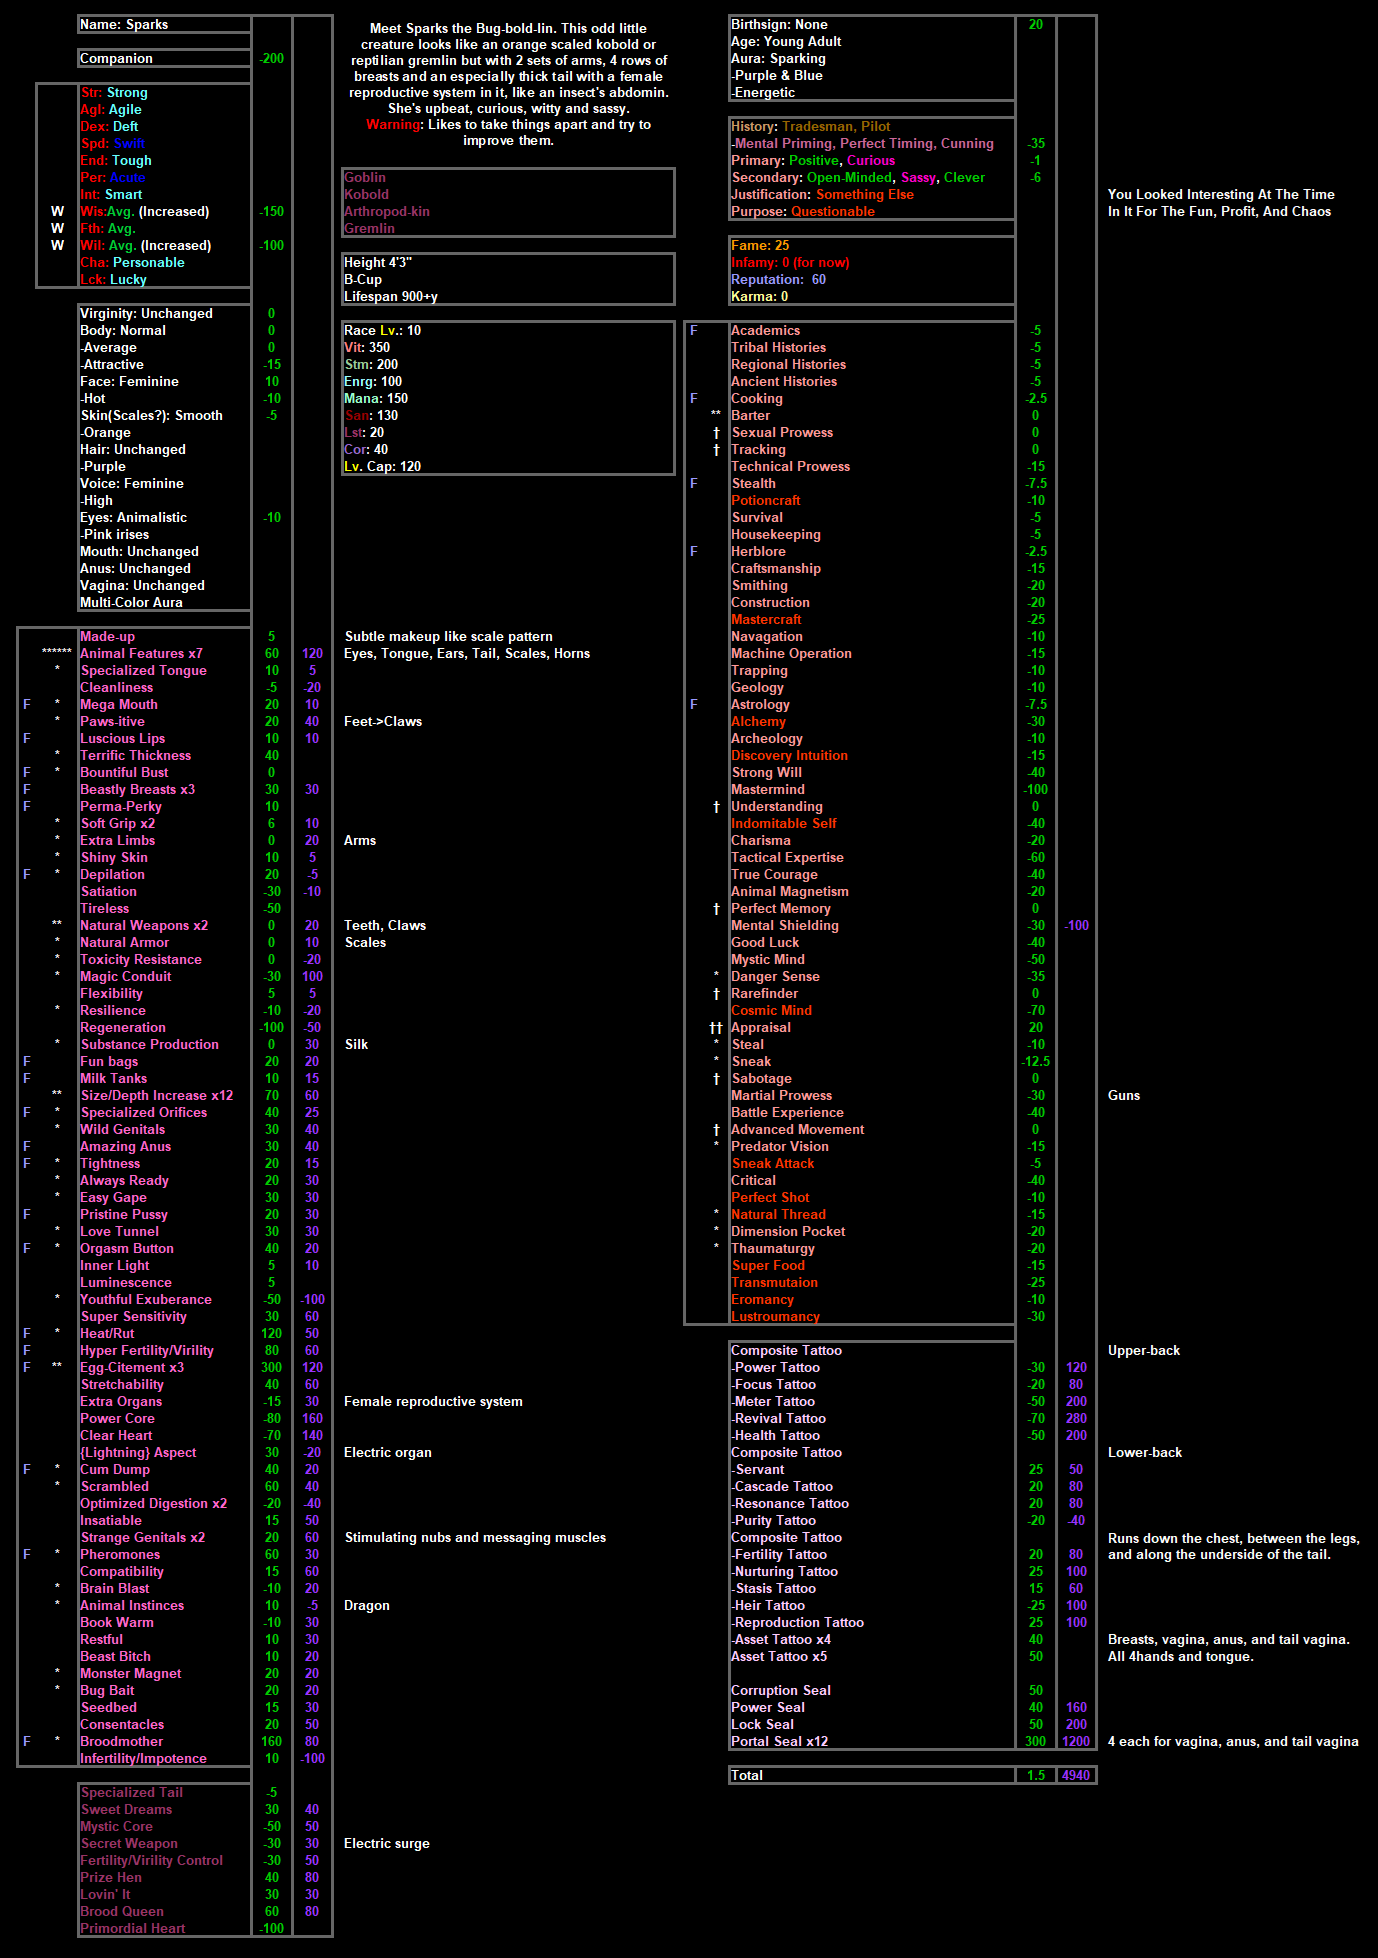This screenshot has height=1958, width=1378.
Task: Select the 'Lv. Cap: 120' stat
Action: click(382, 466)
